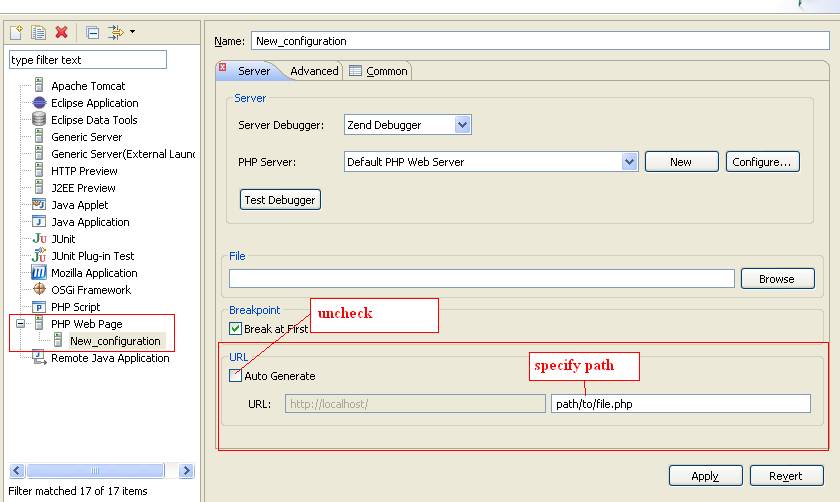
Task: Click the horizontal scrollbar thumb in tree
Action: [x=95, y=470]
